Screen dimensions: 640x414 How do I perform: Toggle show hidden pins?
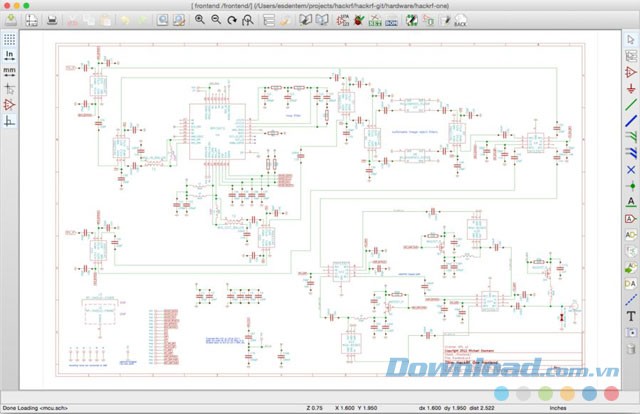(9, 104)
